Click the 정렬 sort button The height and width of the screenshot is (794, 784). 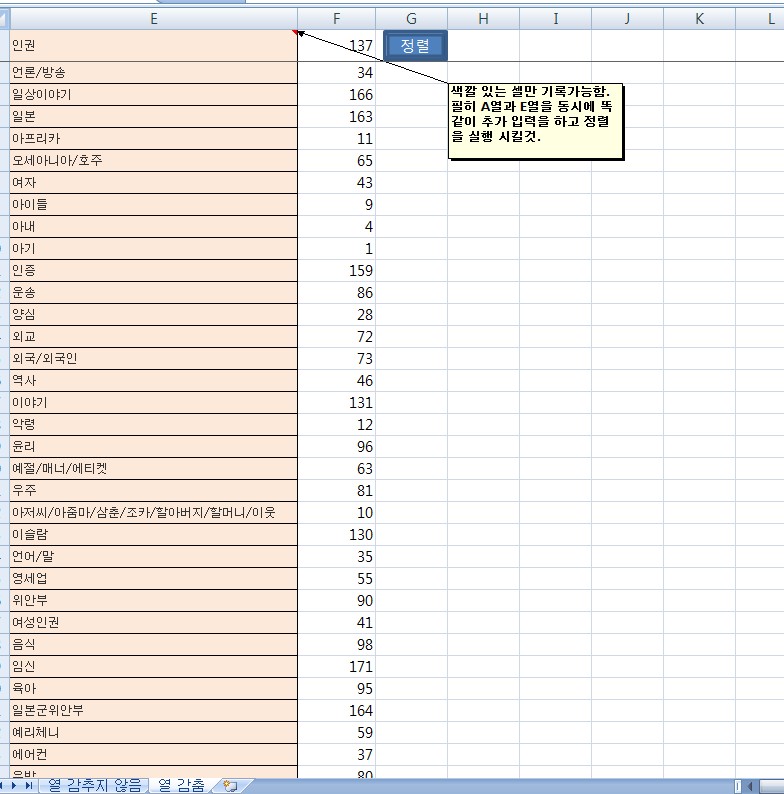tap(414, 45)
